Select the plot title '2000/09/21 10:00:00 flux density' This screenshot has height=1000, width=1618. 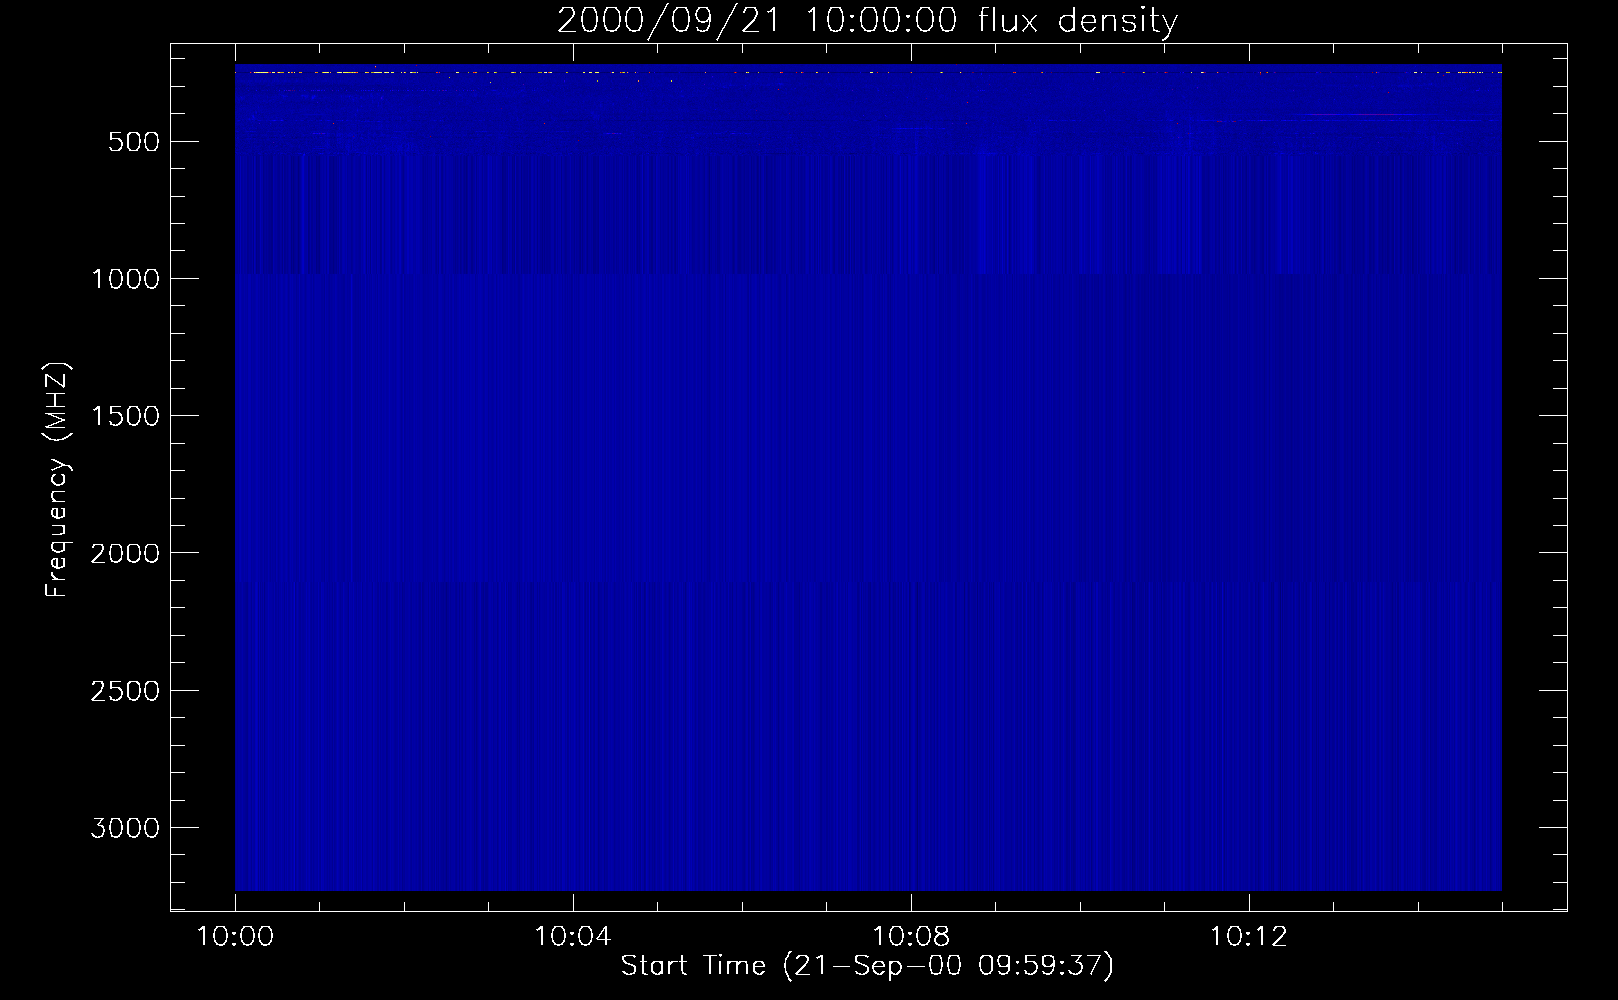[867, 21]
